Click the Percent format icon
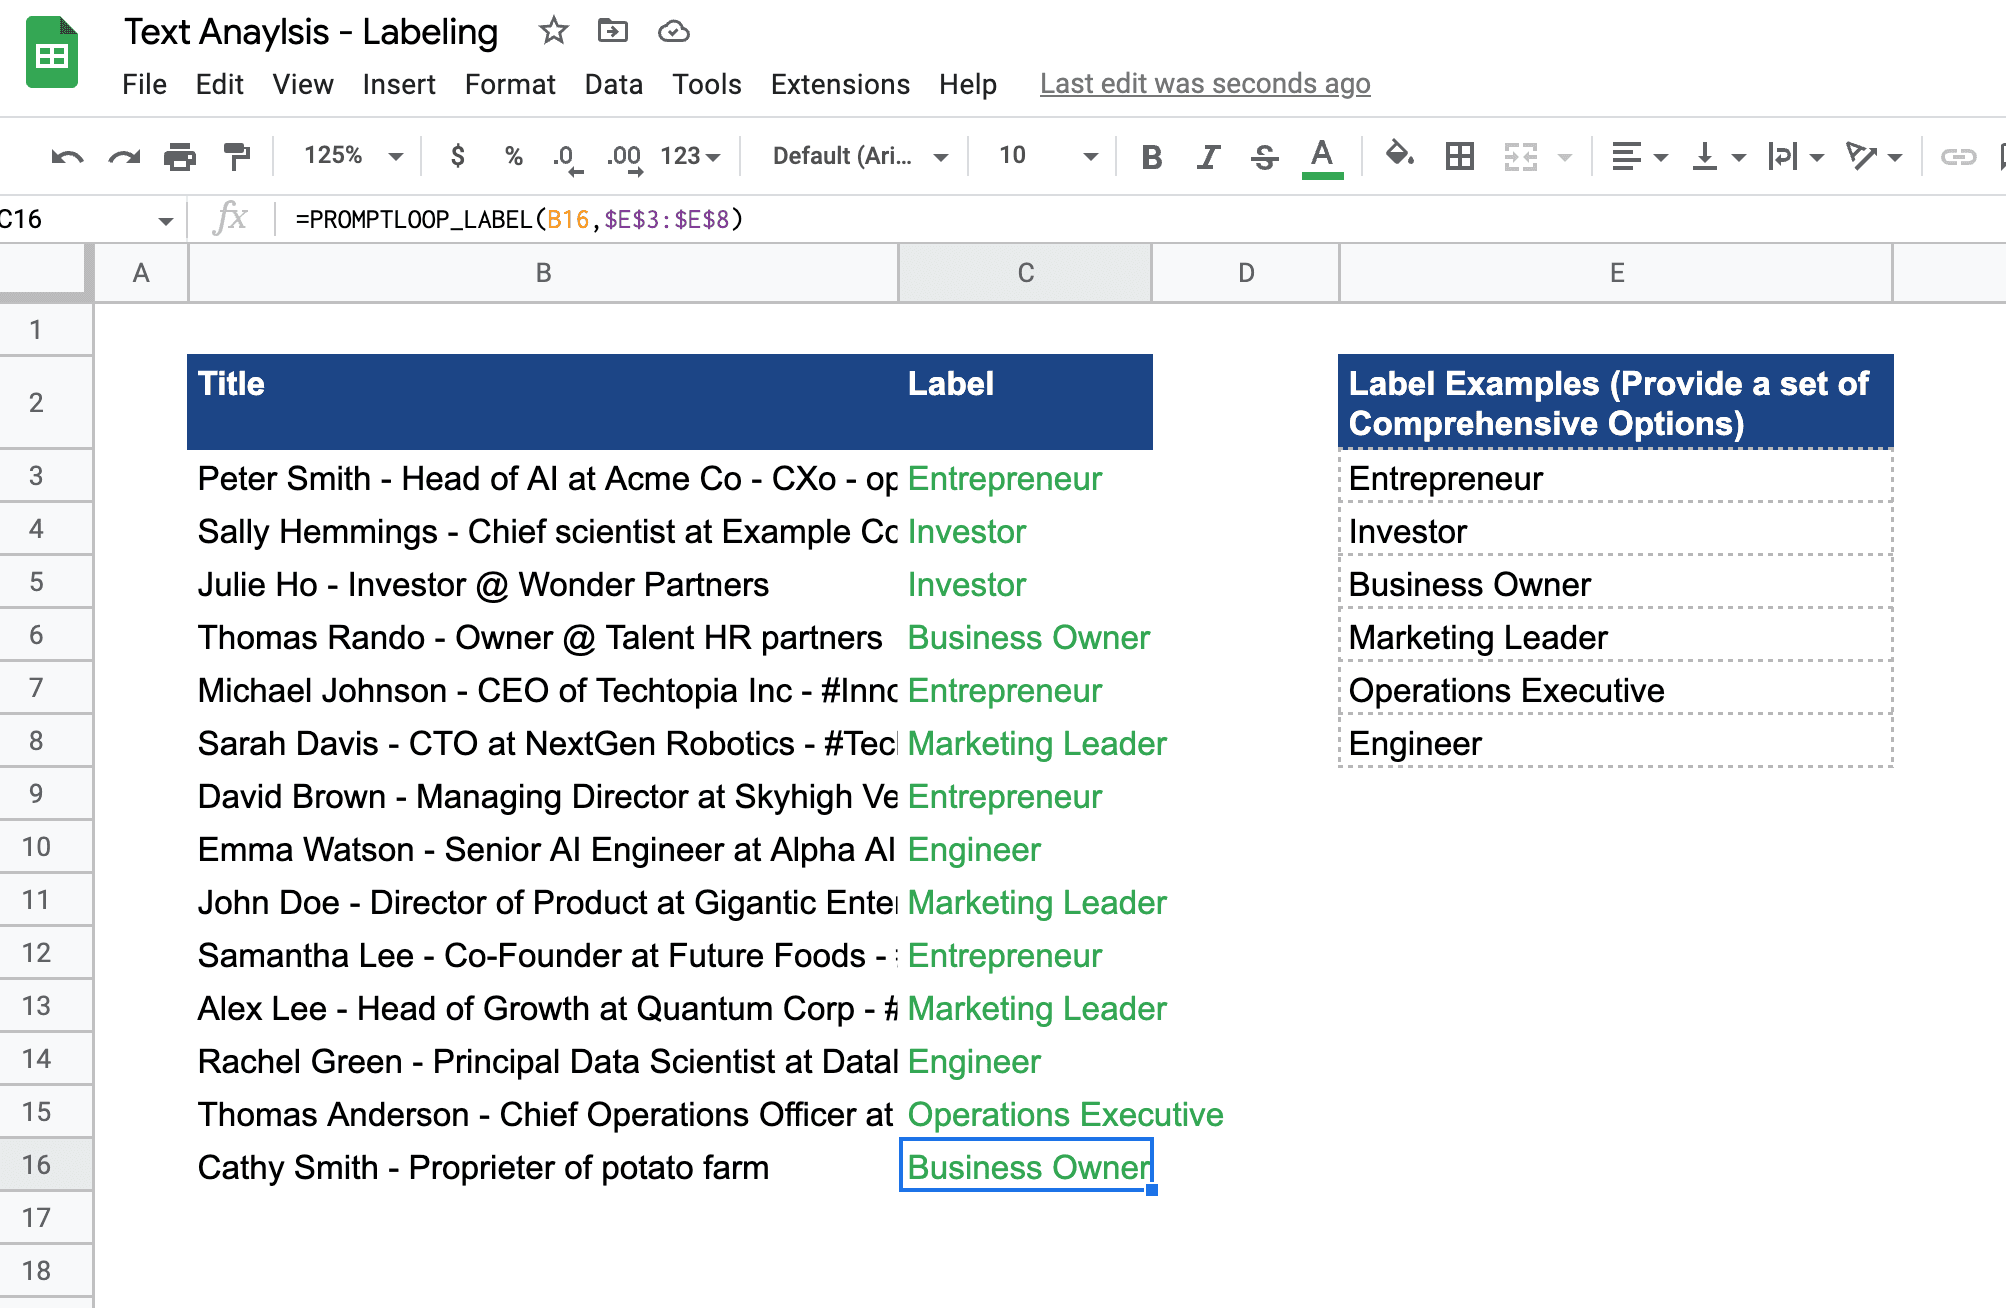This screenshot has height=1308, width=2006. tap(514, 156)
